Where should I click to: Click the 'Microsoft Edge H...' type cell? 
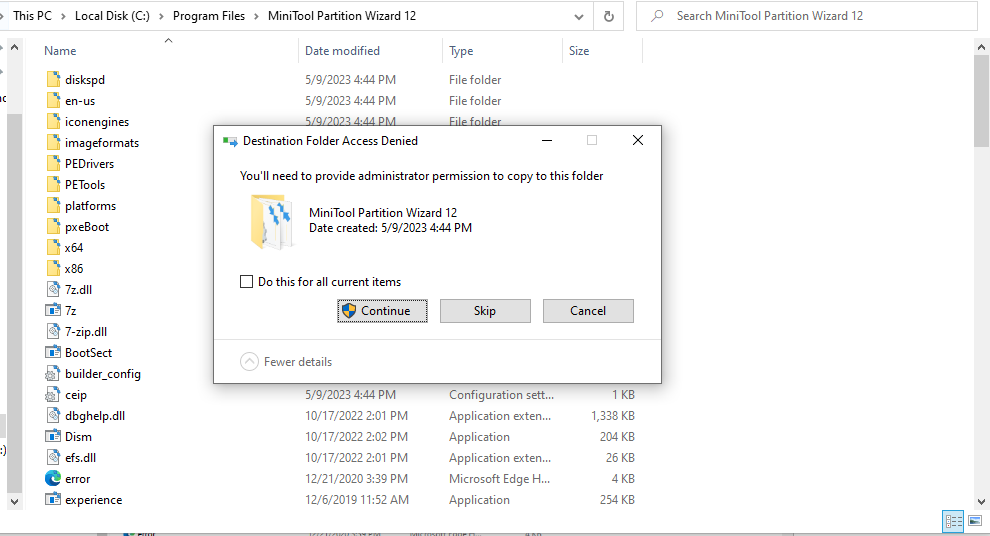coord(499,479)
